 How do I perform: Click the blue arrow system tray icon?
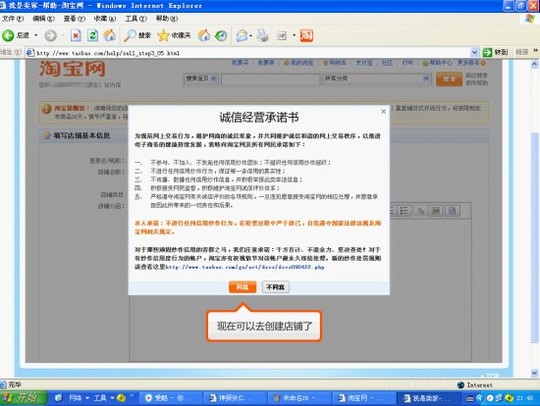pos(480,398)
